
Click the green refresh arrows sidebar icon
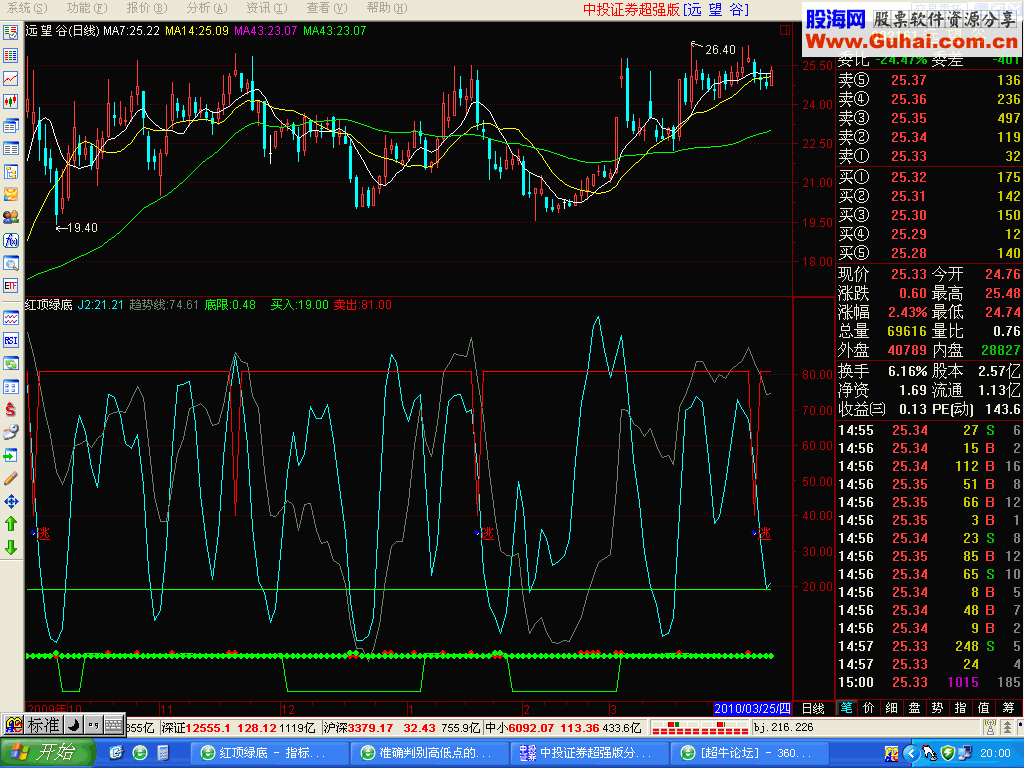point(11,363)
